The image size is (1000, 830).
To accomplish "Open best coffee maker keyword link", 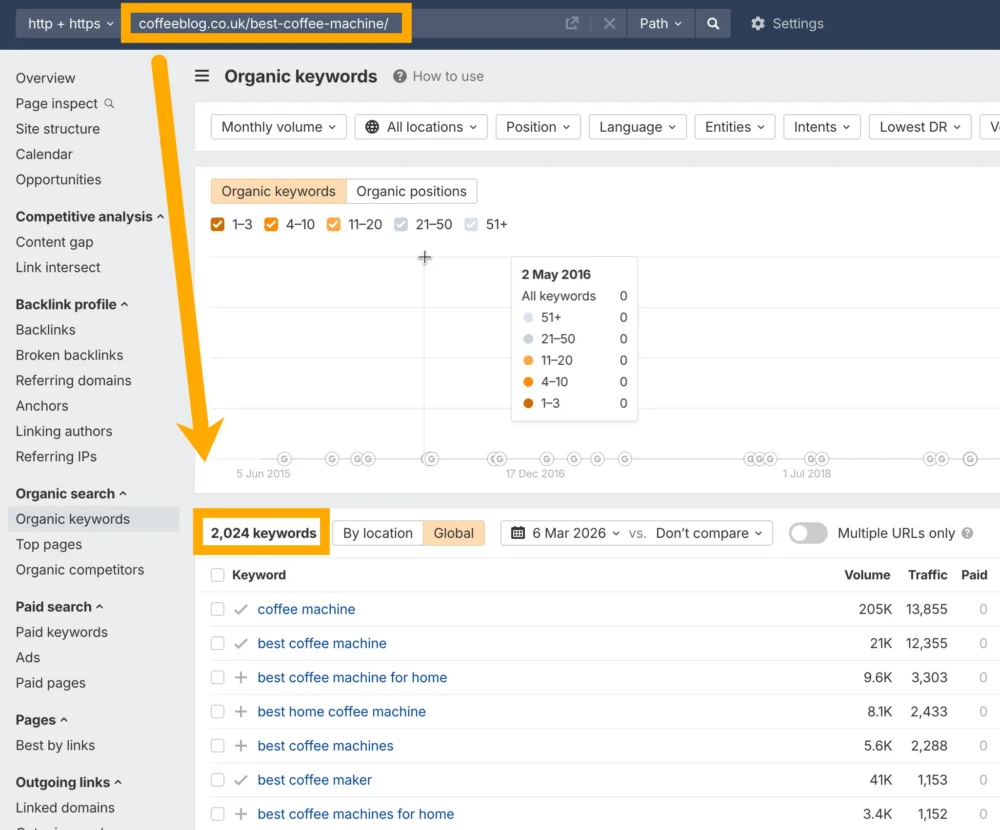I will [x=314, y=780].
